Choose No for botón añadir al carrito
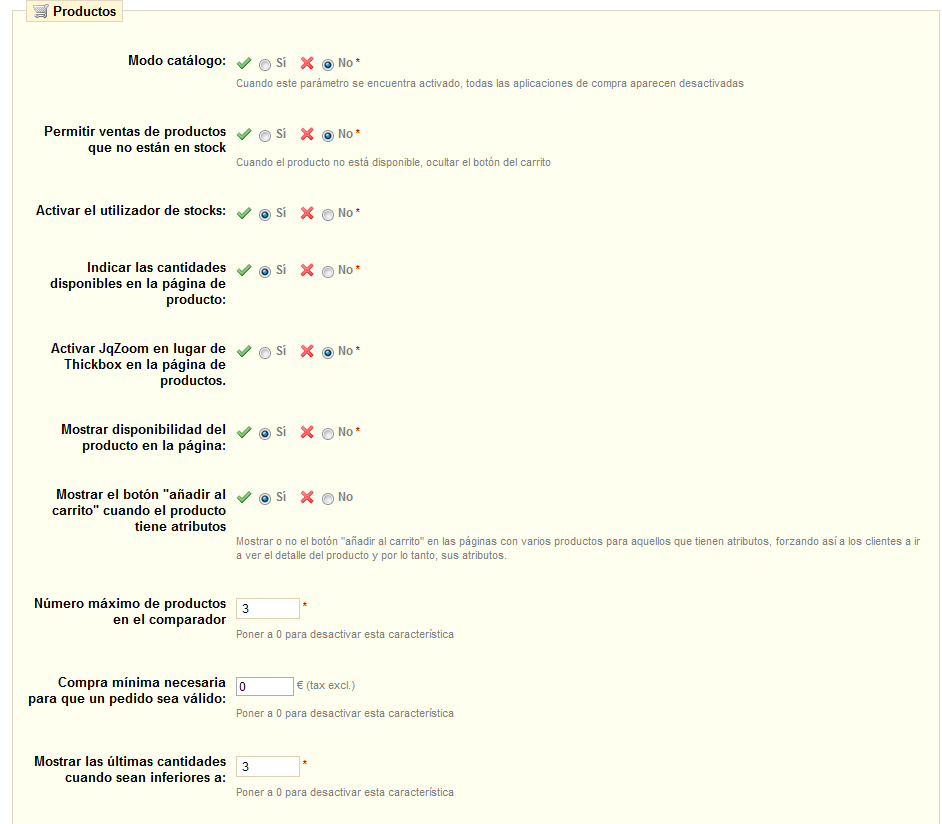The width and height of the screenshot is (942, 824). pos(327,498)
